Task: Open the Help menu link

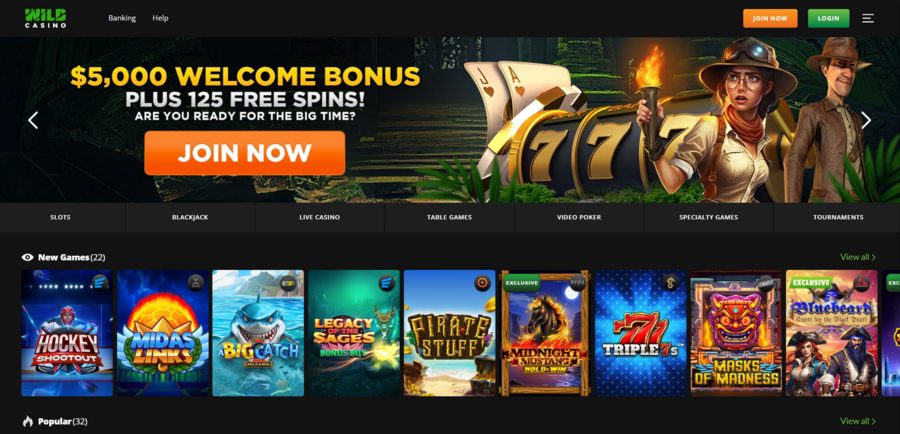Action: coord(160,18)
